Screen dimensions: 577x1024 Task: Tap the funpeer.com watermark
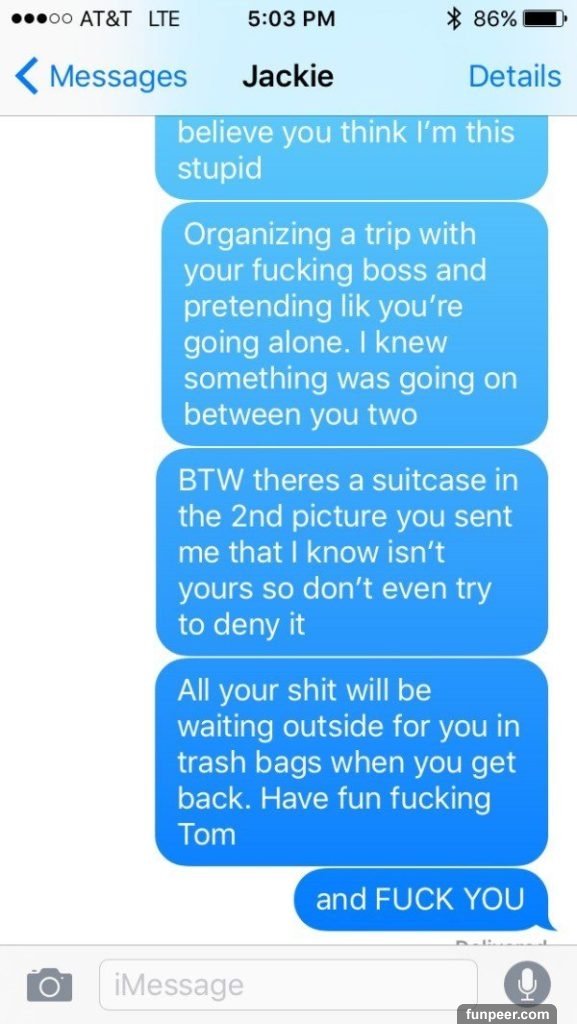pos(507,1014)
